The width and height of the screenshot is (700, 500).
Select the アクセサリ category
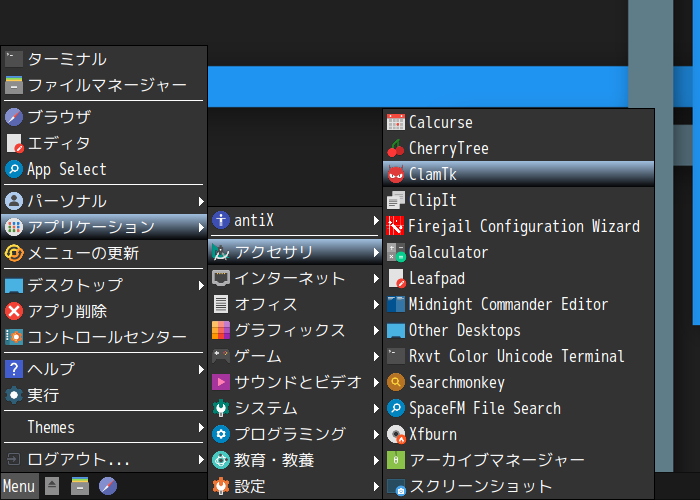coord(295,252)
